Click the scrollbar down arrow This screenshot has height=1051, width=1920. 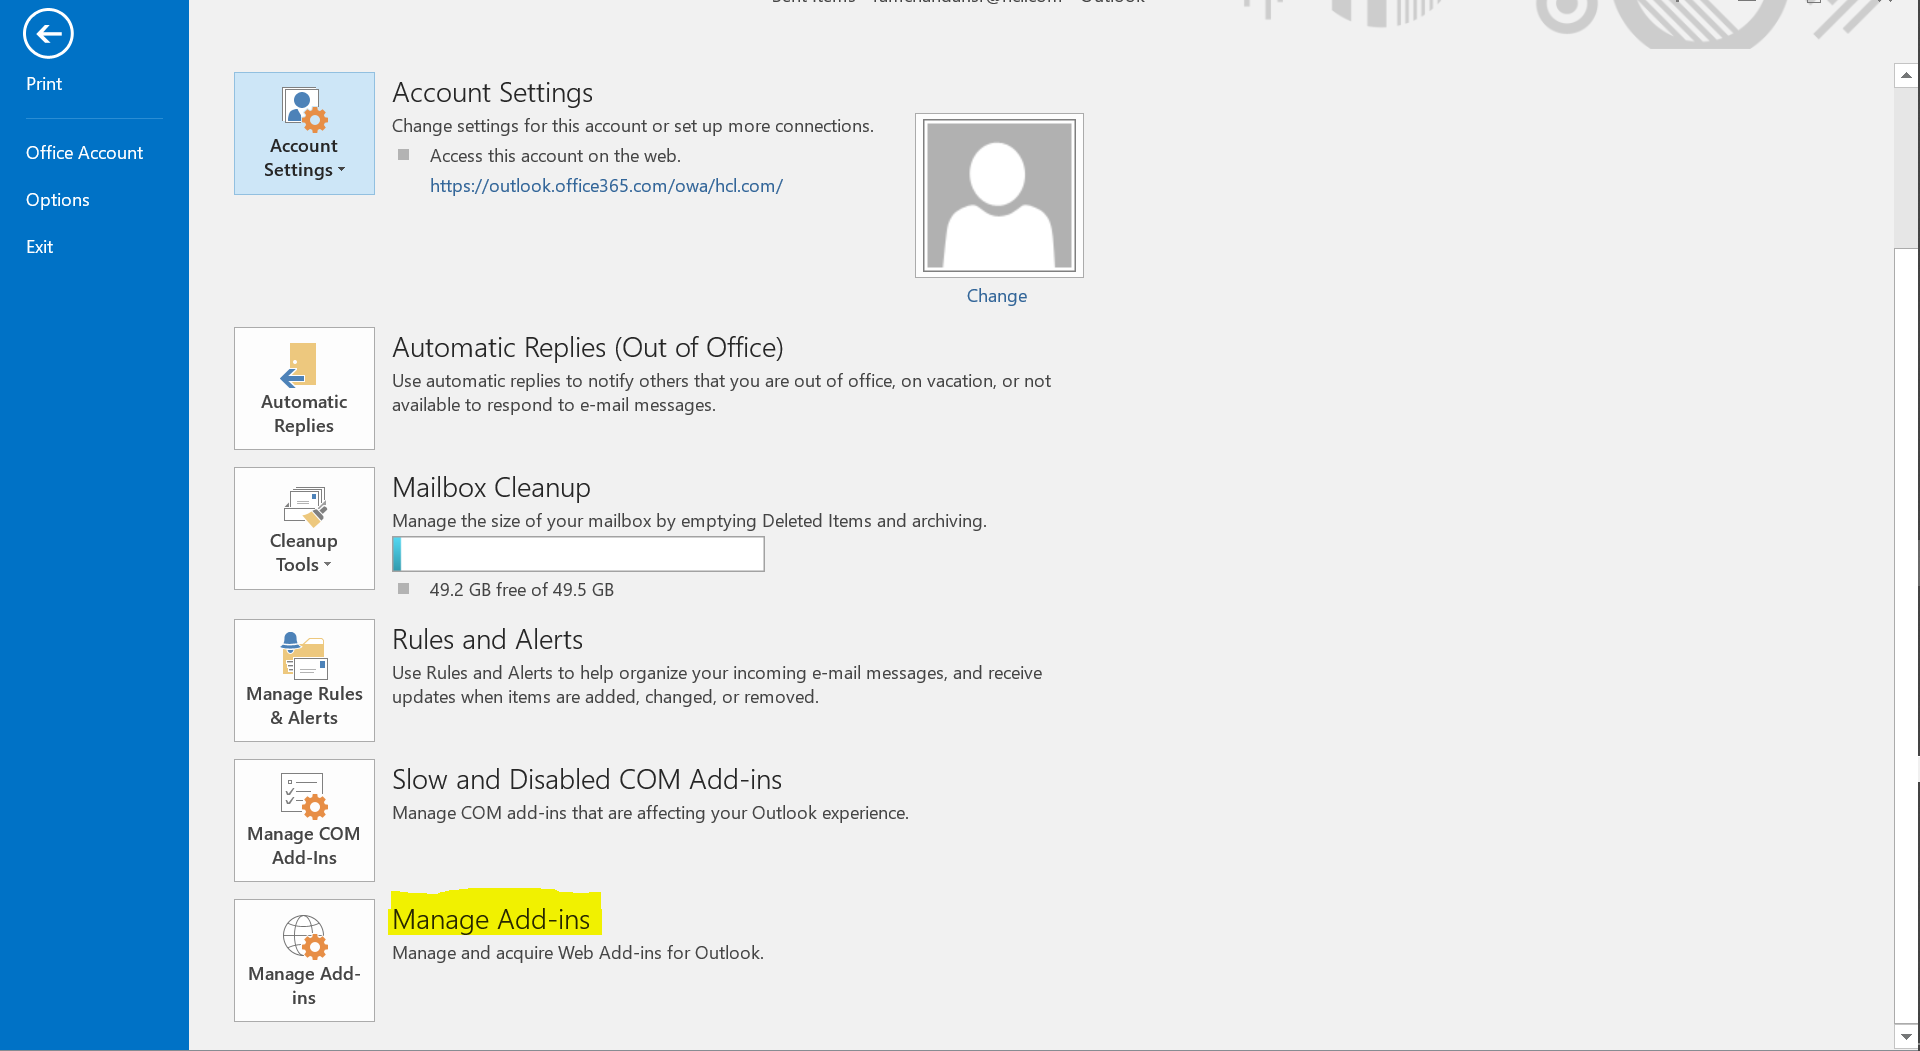pos(1907,1038)
